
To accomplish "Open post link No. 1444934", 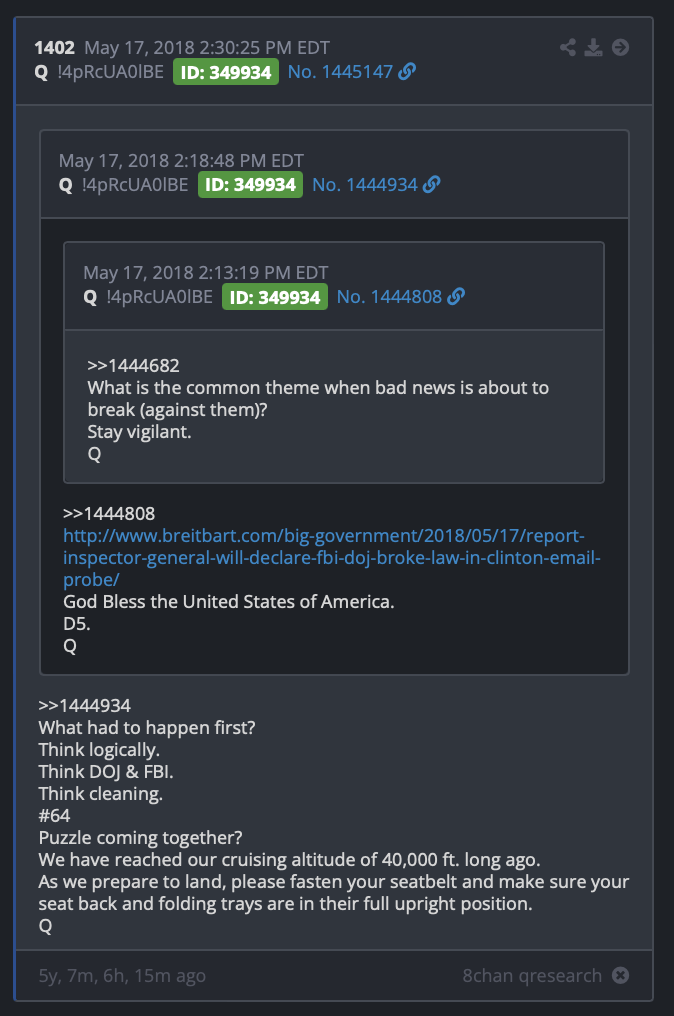I will 365,185.
